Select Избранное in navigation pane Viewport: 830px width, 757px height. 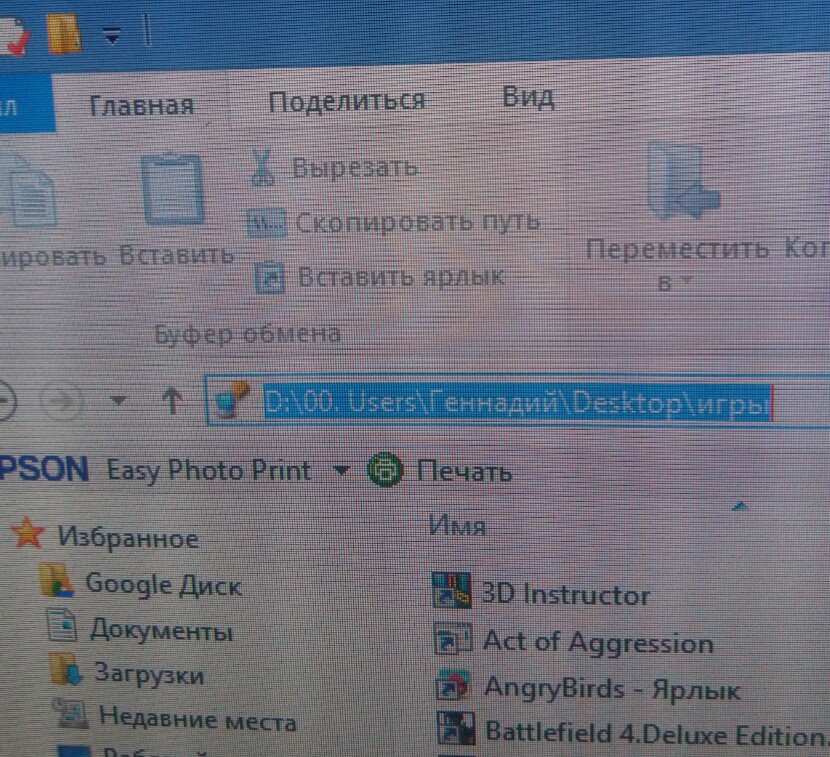click(x=128, y=538)
